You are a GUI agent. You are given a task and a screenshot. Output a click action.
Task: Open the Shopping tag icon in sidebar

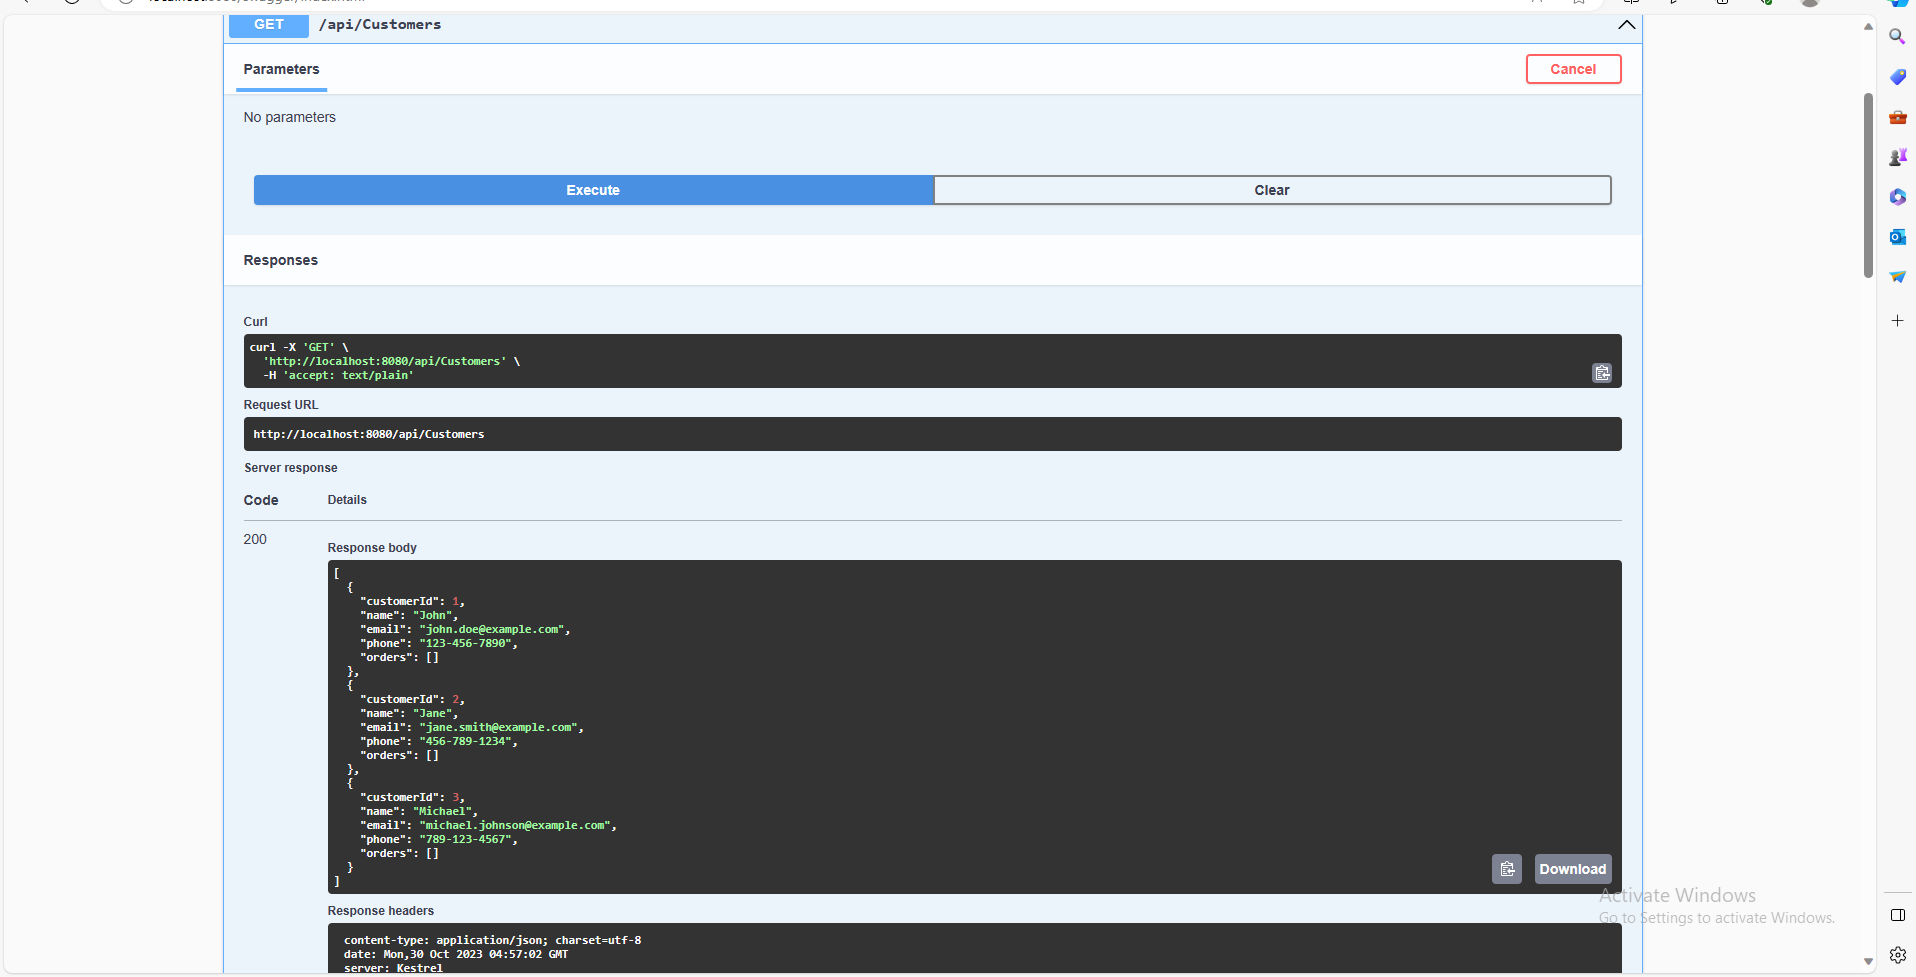pyautogui.click(x=1897, y=77)
